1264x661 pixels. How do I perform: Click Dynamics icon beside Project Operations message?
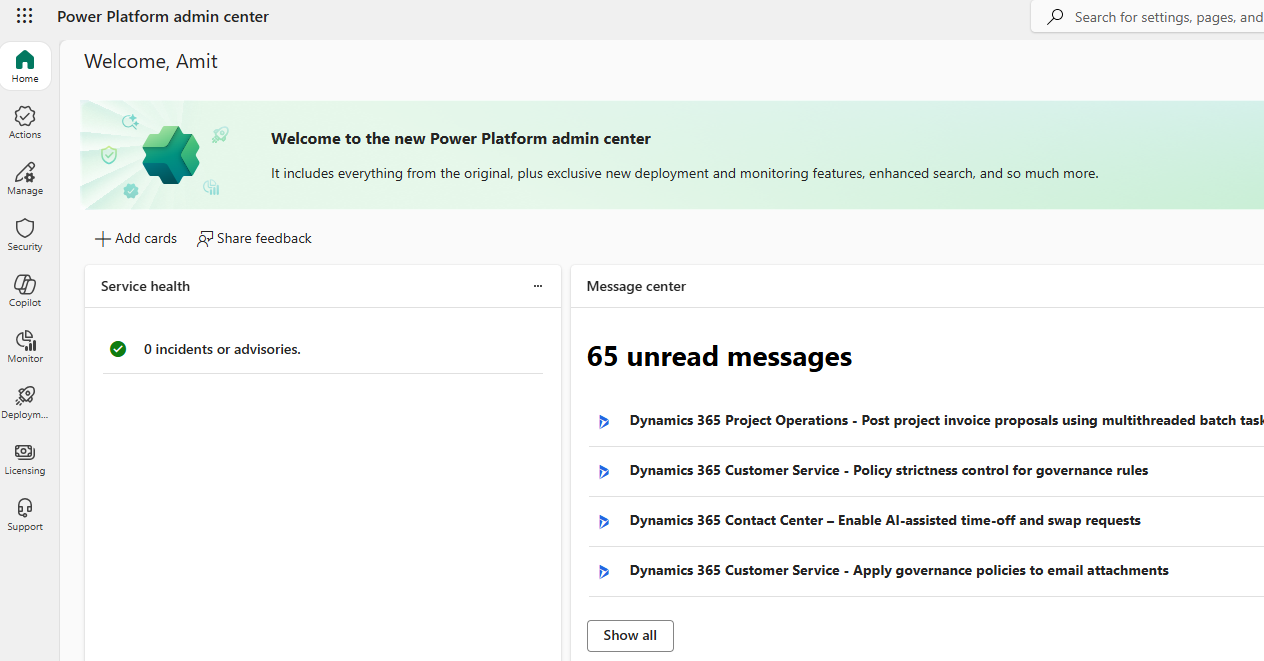[603, 421]
